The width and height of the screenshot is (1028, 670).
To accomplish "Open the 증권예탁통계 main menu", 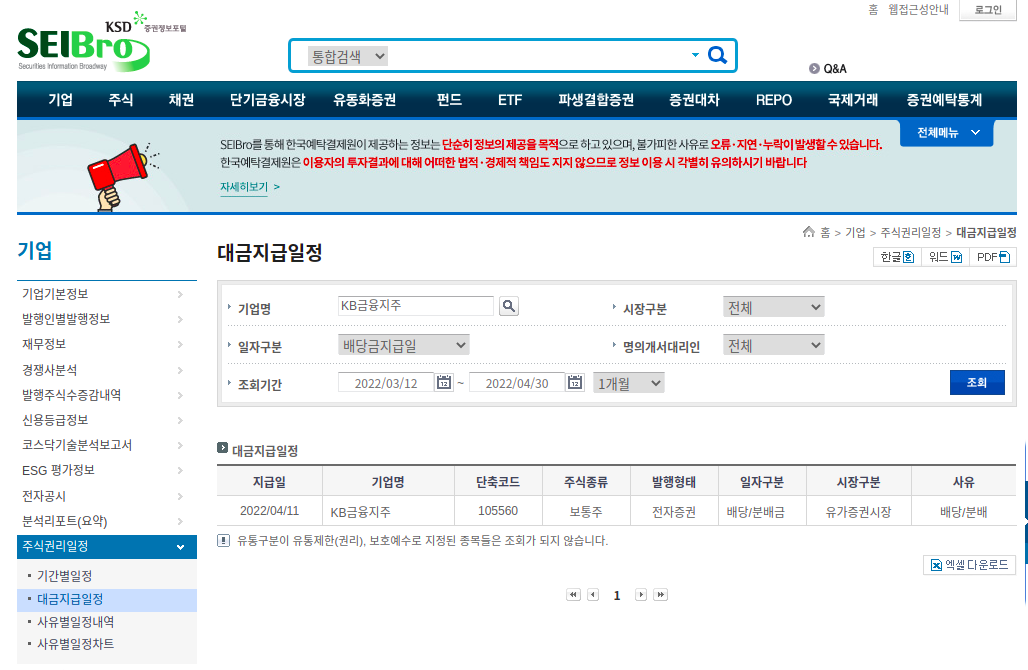I will pyautogui.click(x=944, y=100).
